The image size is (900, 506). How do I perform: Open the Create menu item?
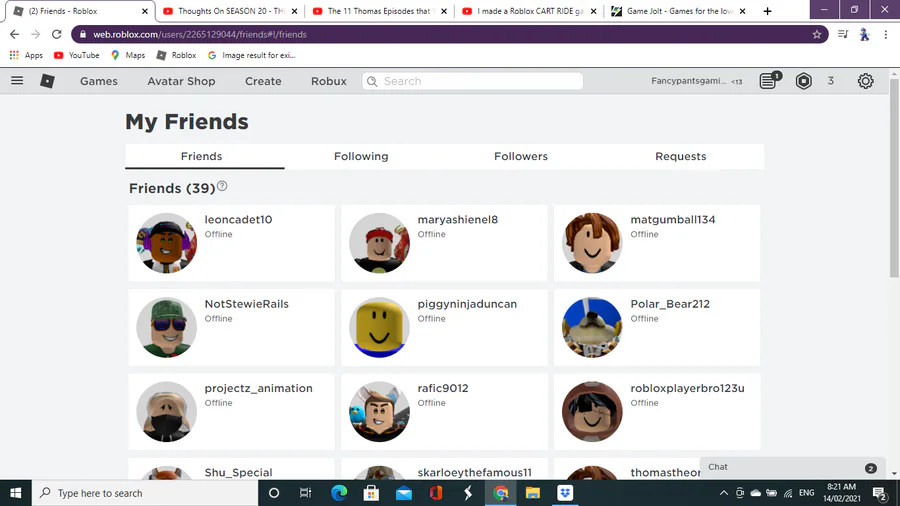[263, 81]
